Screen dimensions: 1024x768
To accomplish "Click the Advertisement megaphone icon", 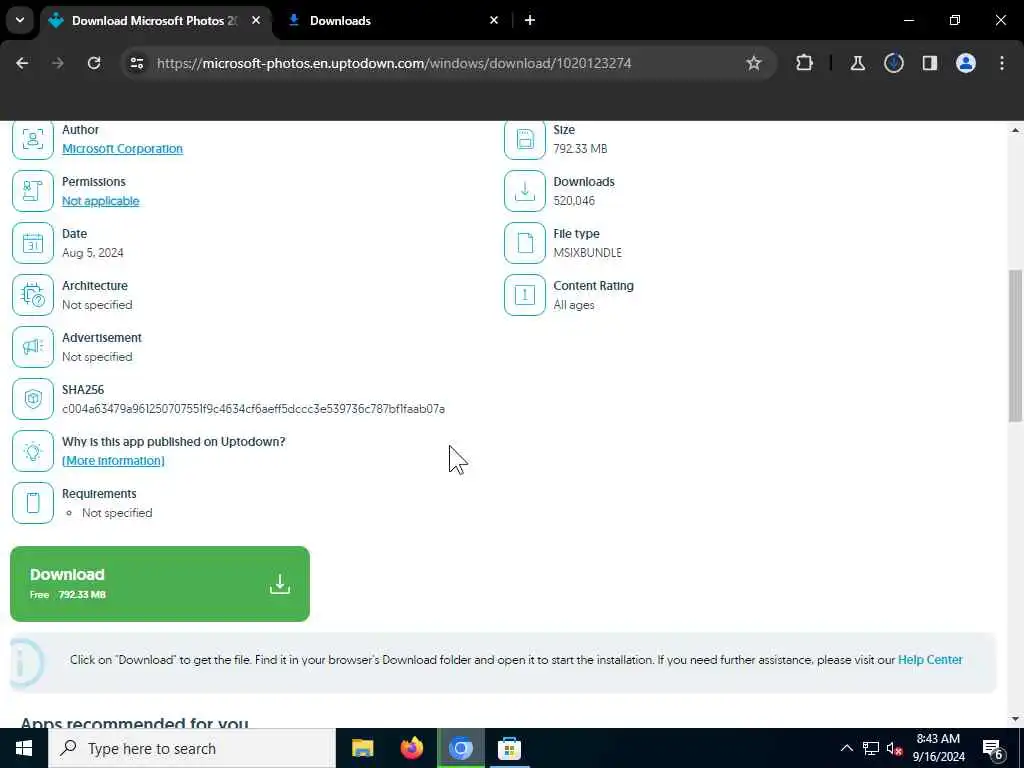I will (33, 347).
